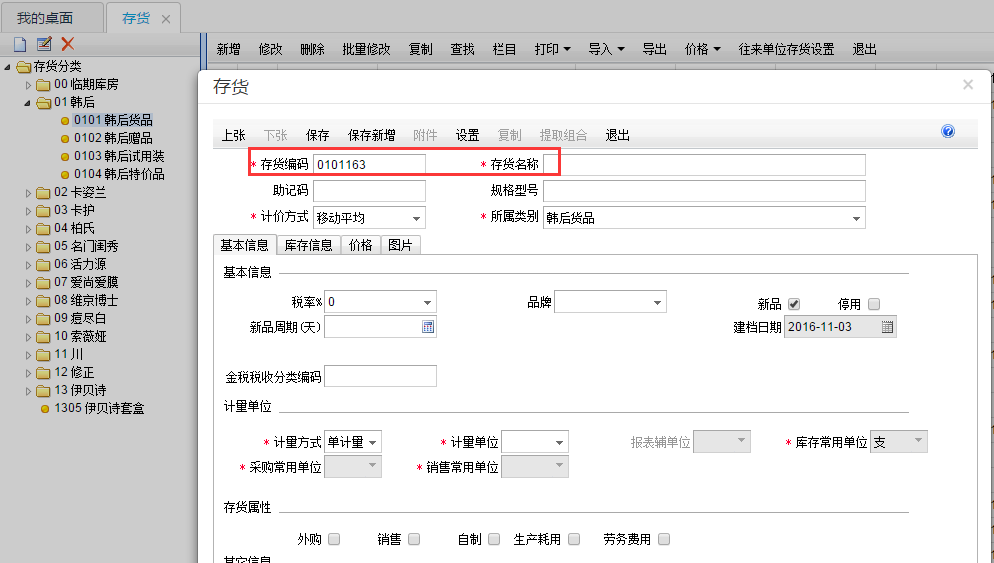This screenshot has height=563, width=994.
Task: Click 保存新增 button
Action: (x=371, y=135)
